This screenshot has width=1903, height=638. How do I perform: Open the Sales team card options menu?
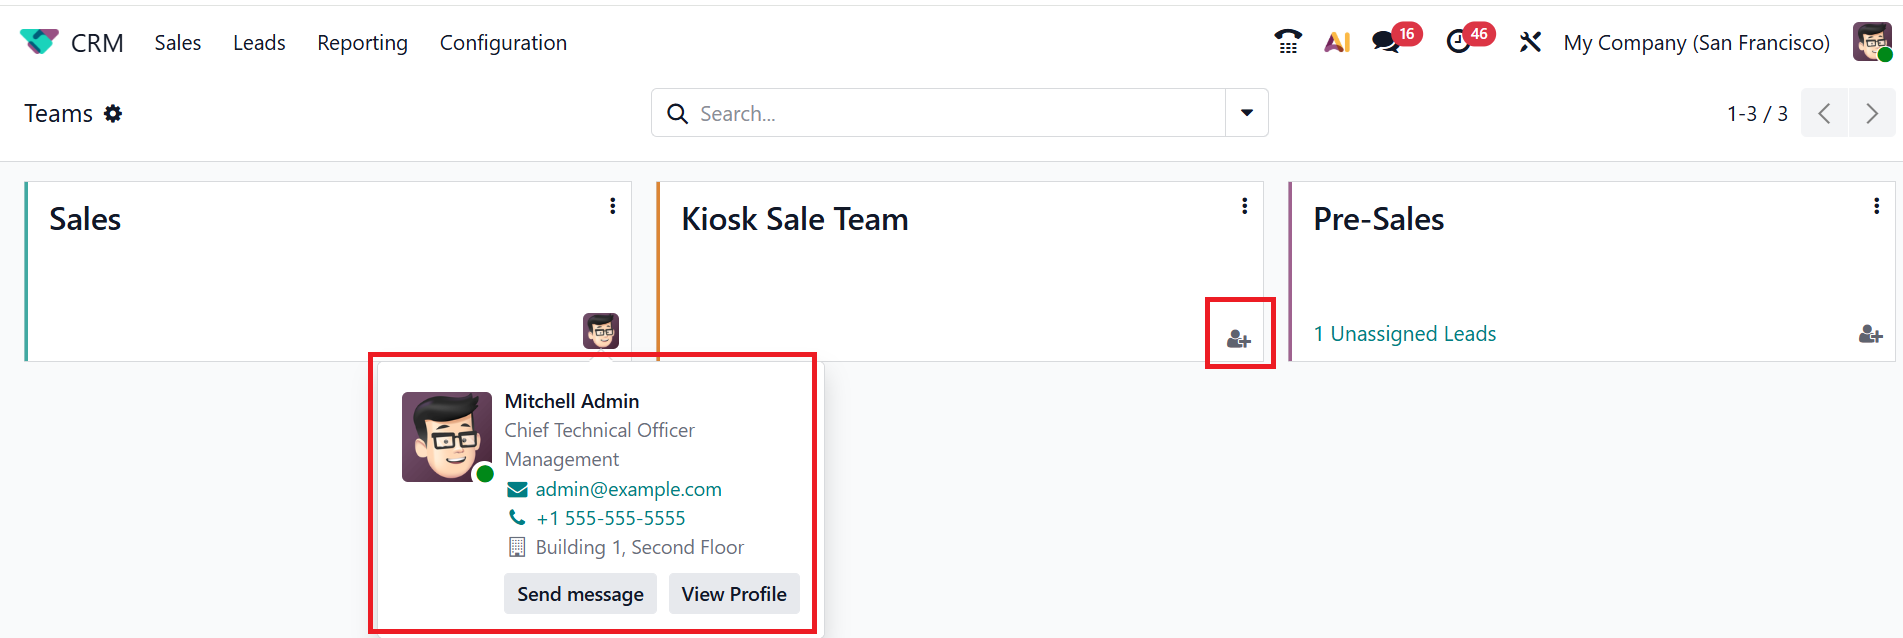[612, 206]
